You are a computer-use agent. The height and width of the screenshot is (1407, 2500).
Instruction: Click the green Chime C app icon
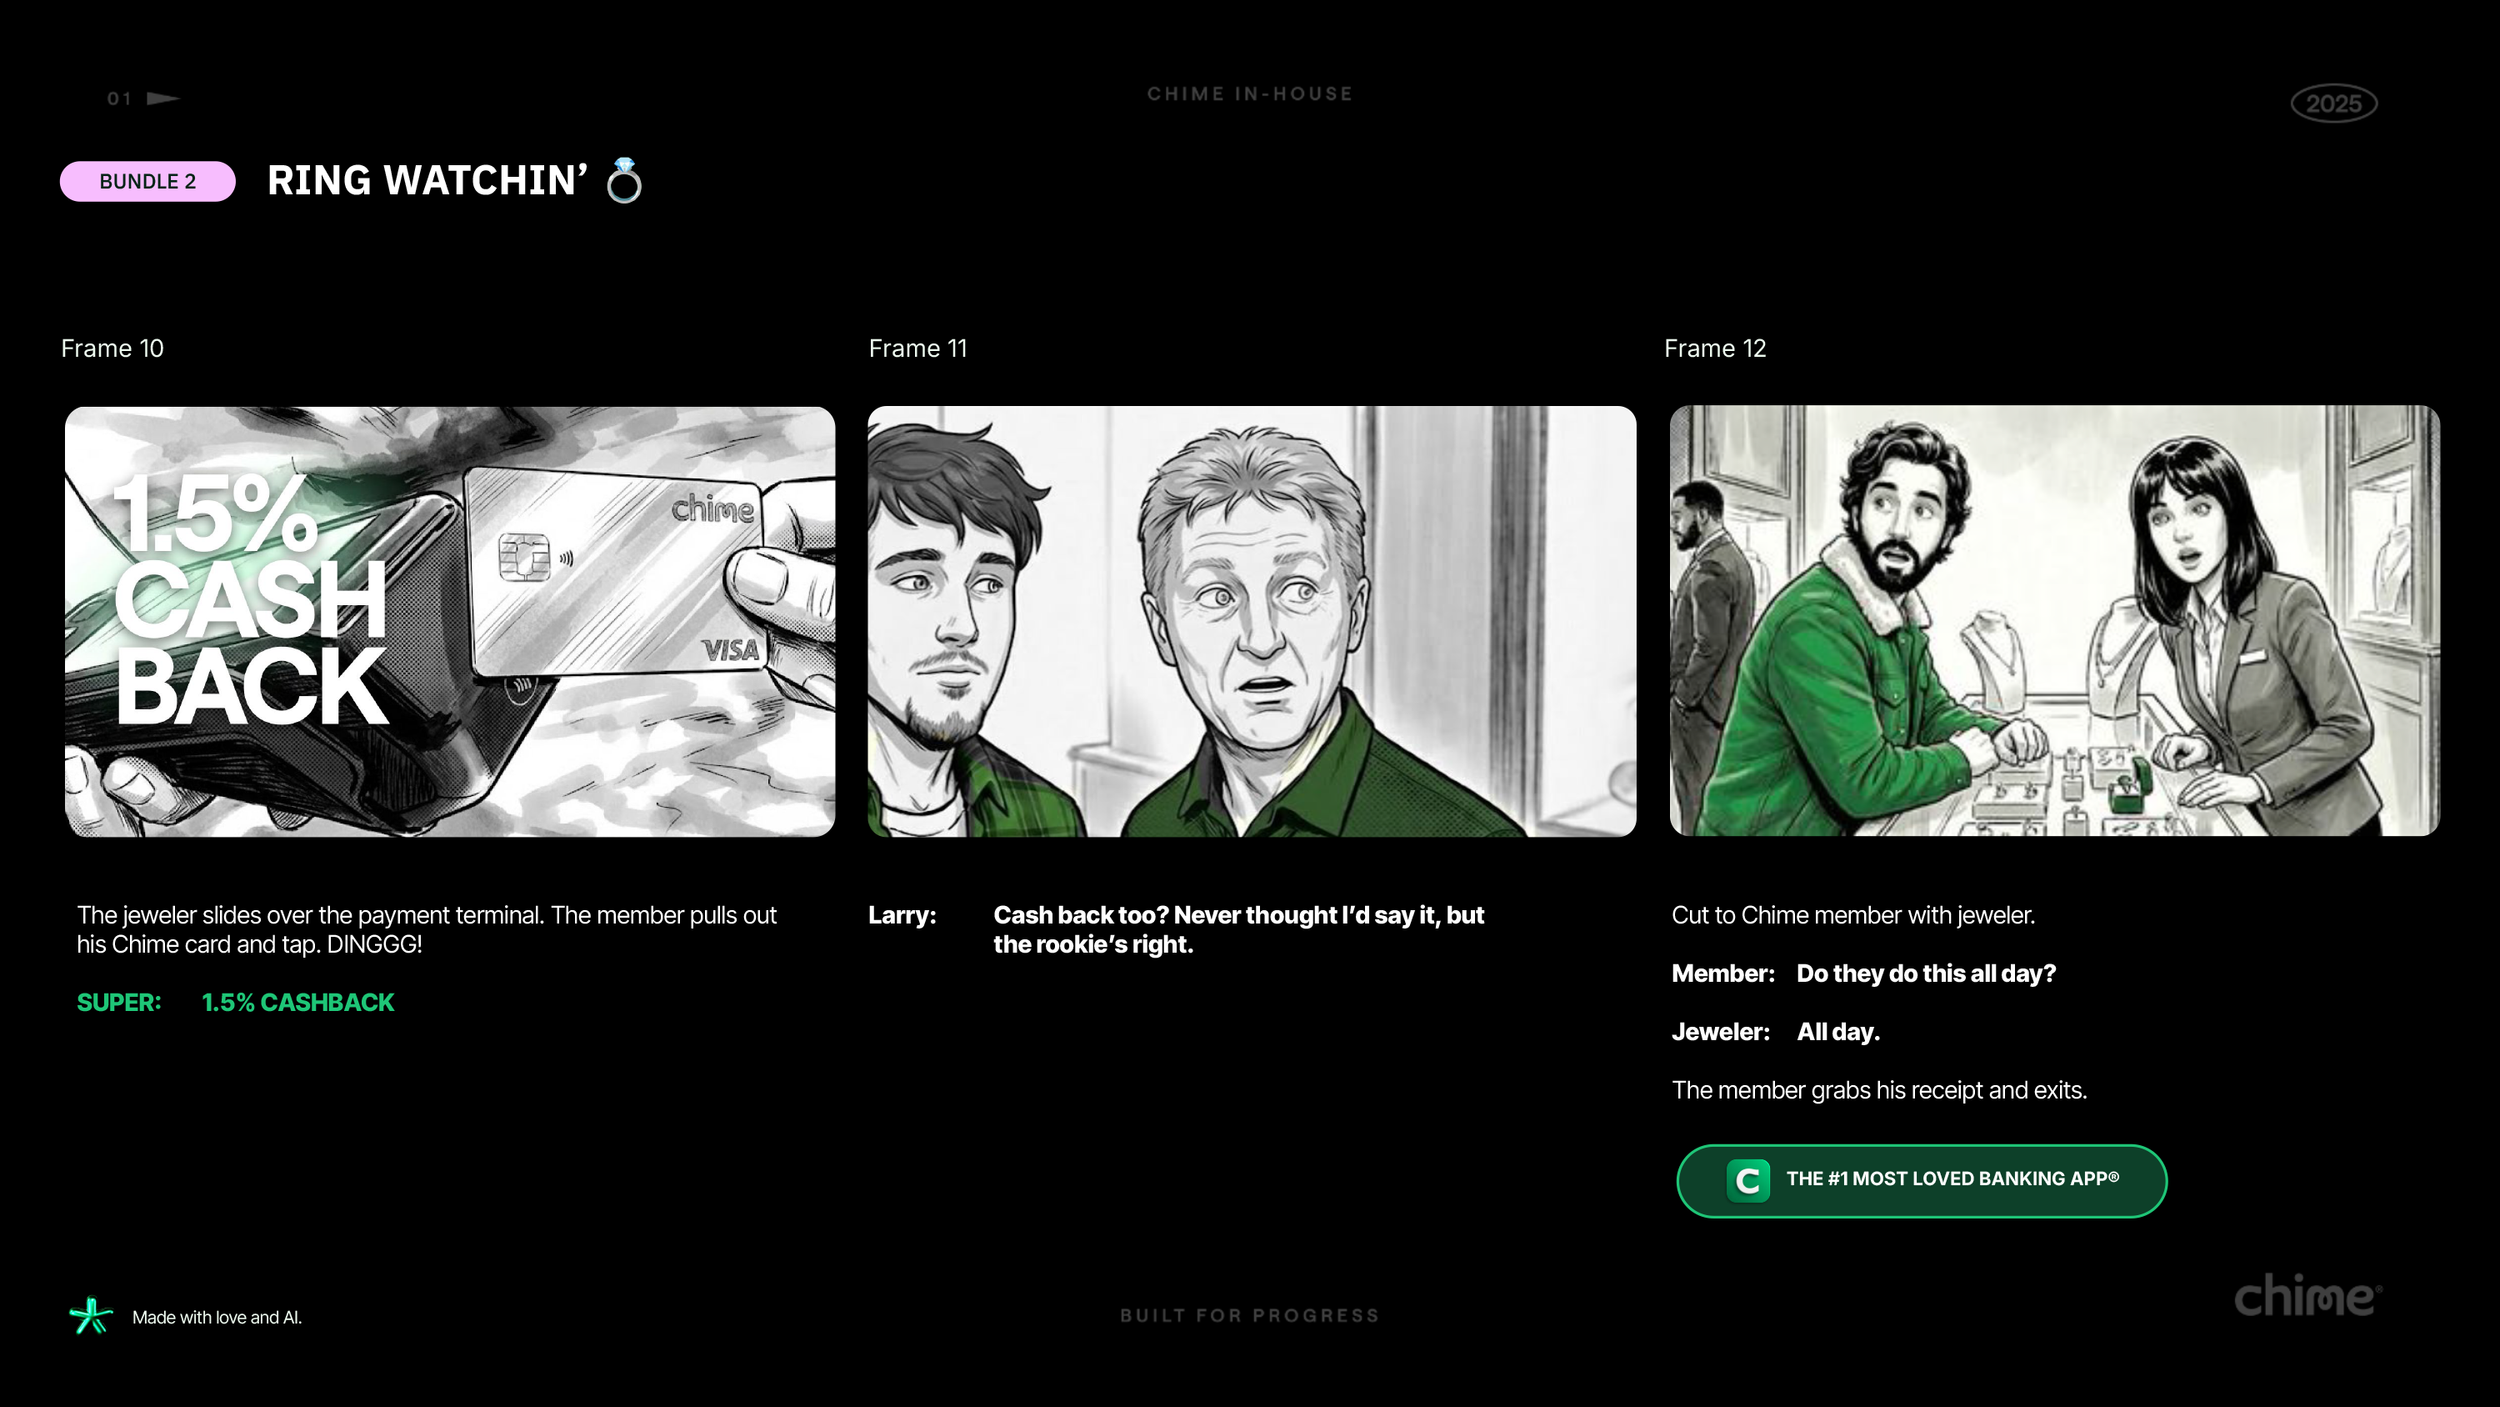pyautogui.click(x=1748, y=1181)
